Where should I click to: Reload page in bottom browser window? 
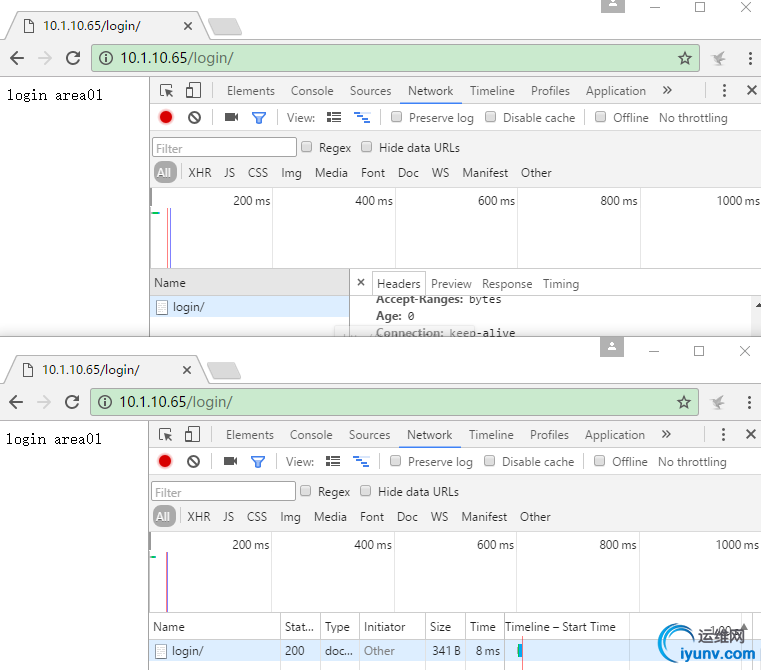point(72,402)
